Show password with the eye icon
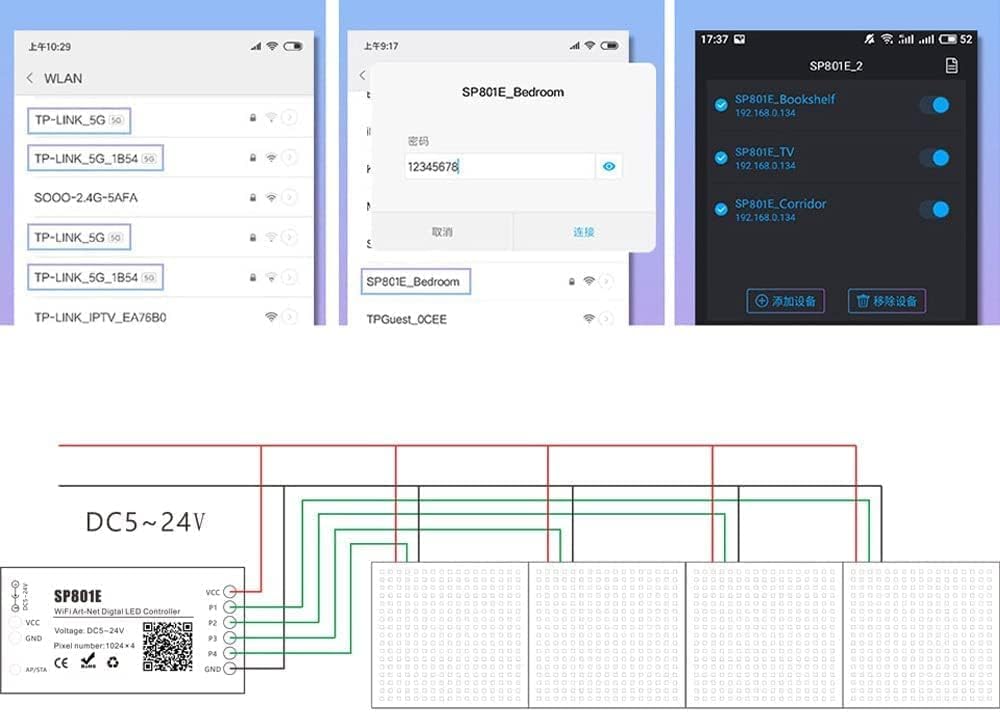The width and height of the screenshot is (1000, 712). tap(608, 167)
